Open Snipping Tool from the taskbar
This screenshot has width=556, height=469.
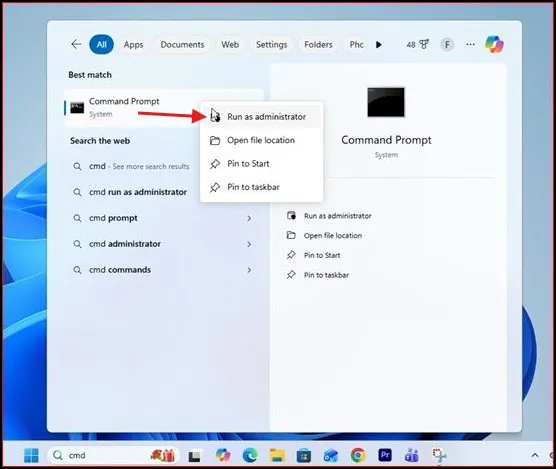[439, 456]
